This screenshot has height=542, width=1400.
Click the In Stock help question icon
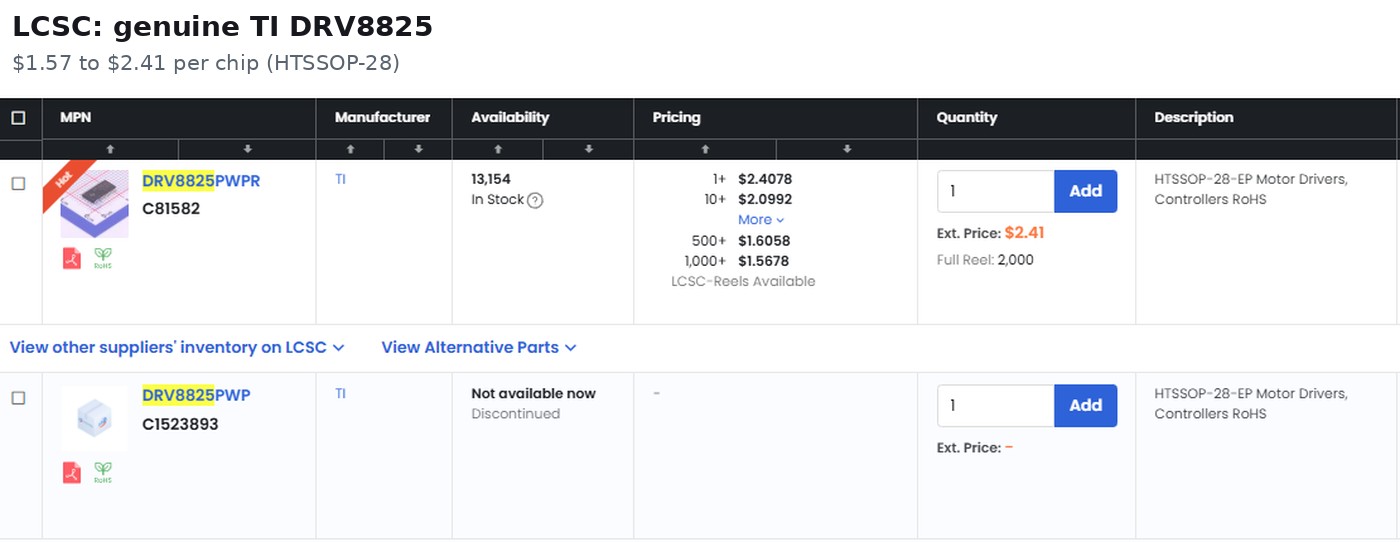[x=535, y=200]
